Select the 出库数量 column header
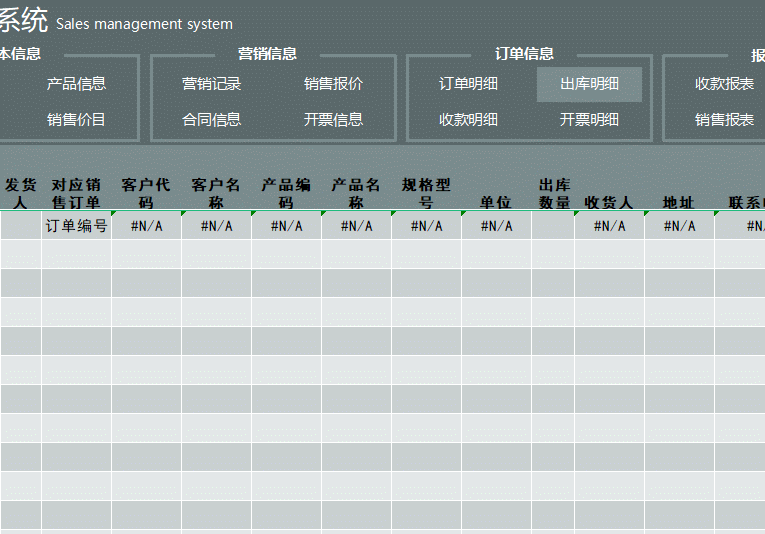The height and width of the screenshot is (534, 765). (555, 194)
